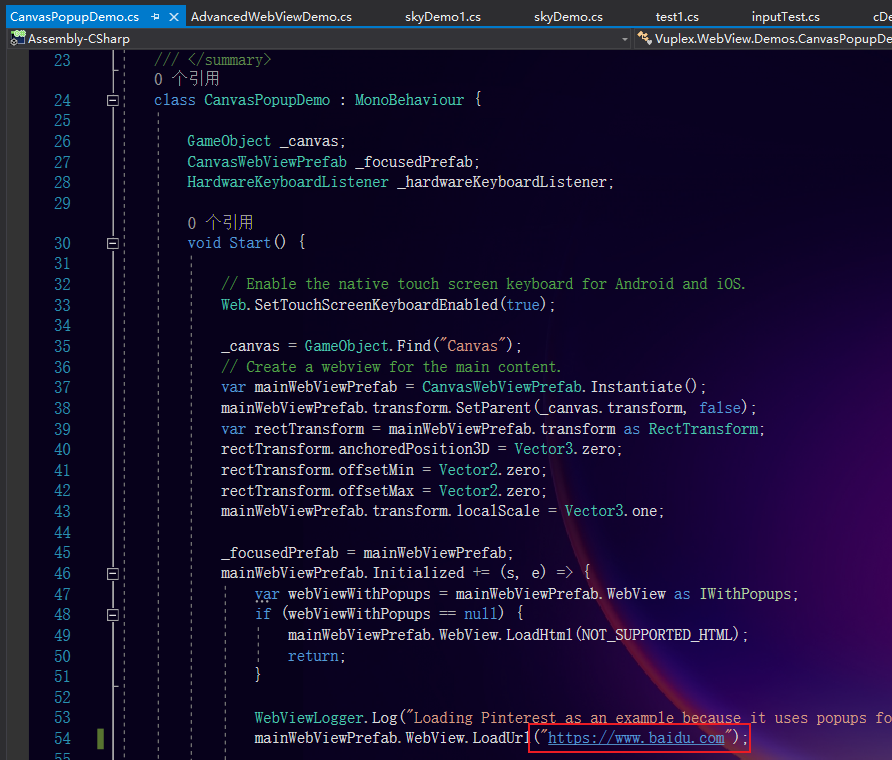The height and width of the screenshot is (760, 892).
Task: Open the https://www.baidu.com link
Action: (636, 738)
